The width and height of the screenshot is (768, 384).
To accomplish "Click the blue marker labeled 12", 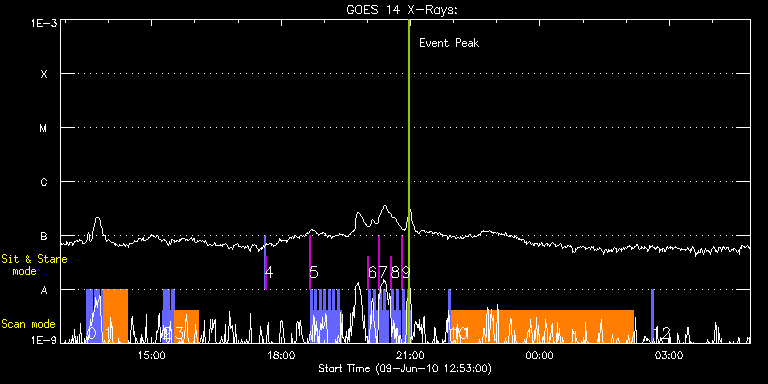I will tap(652, 316).
